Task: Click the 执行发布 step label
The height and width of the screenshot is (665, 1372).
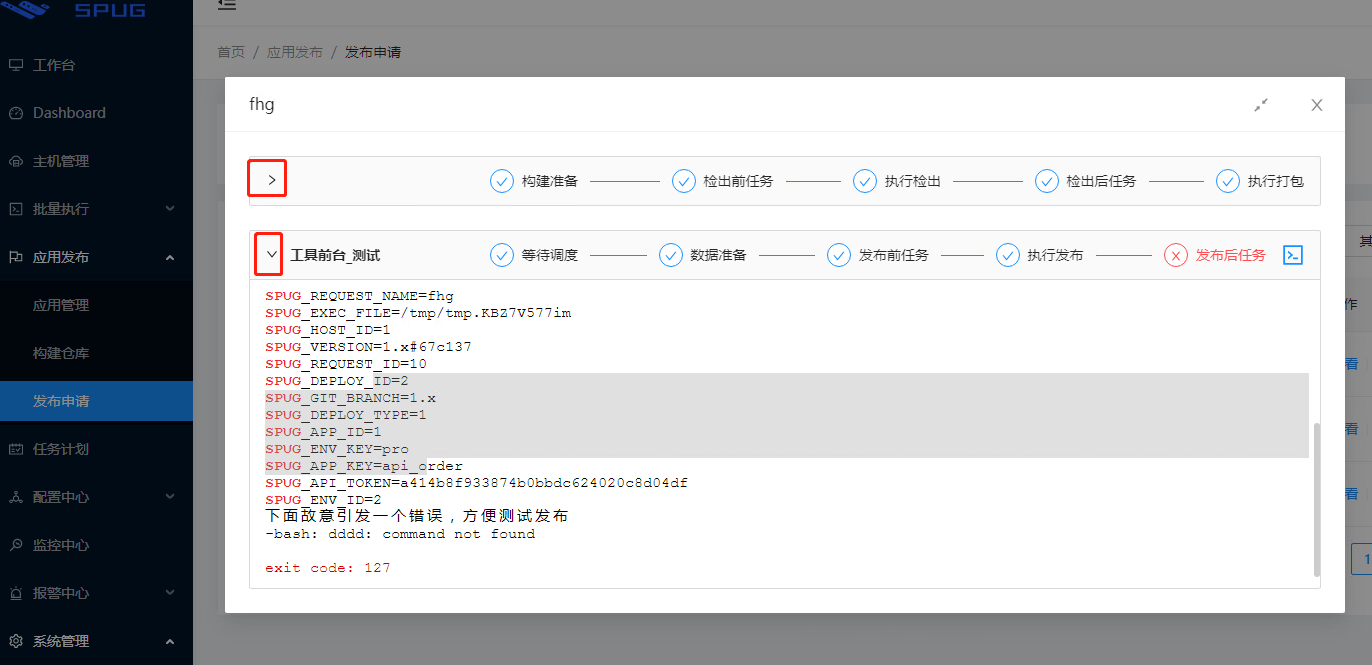Action: [1055, 255]
